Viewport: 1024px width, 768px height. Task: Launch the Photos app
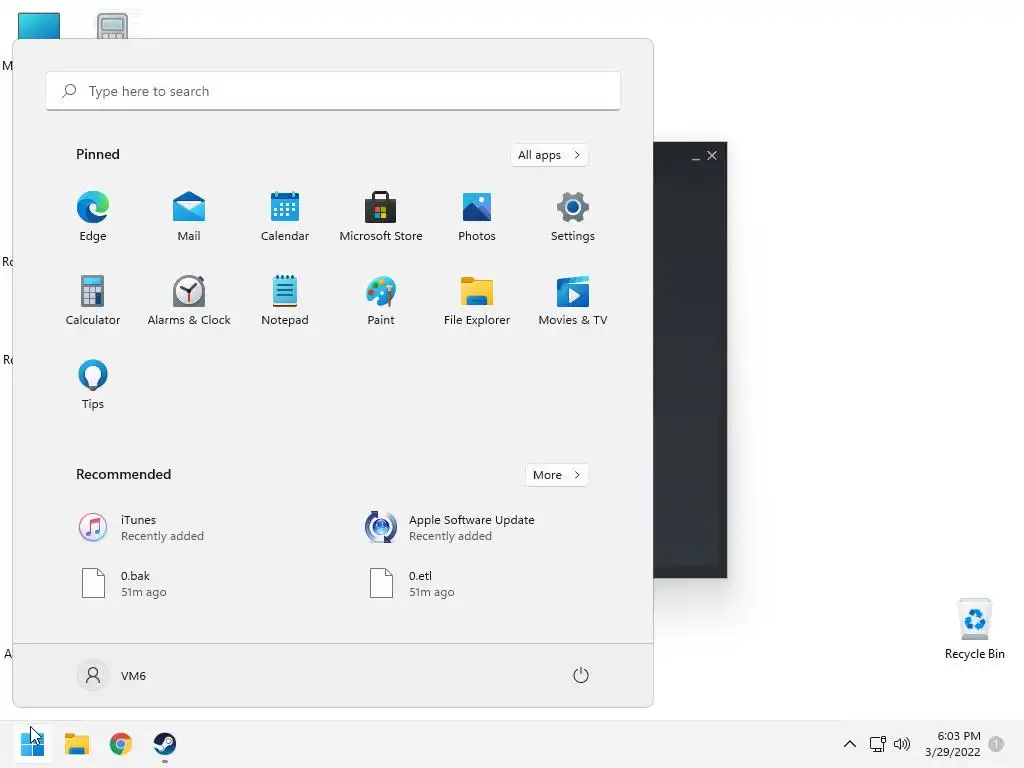tap(477, 217)
